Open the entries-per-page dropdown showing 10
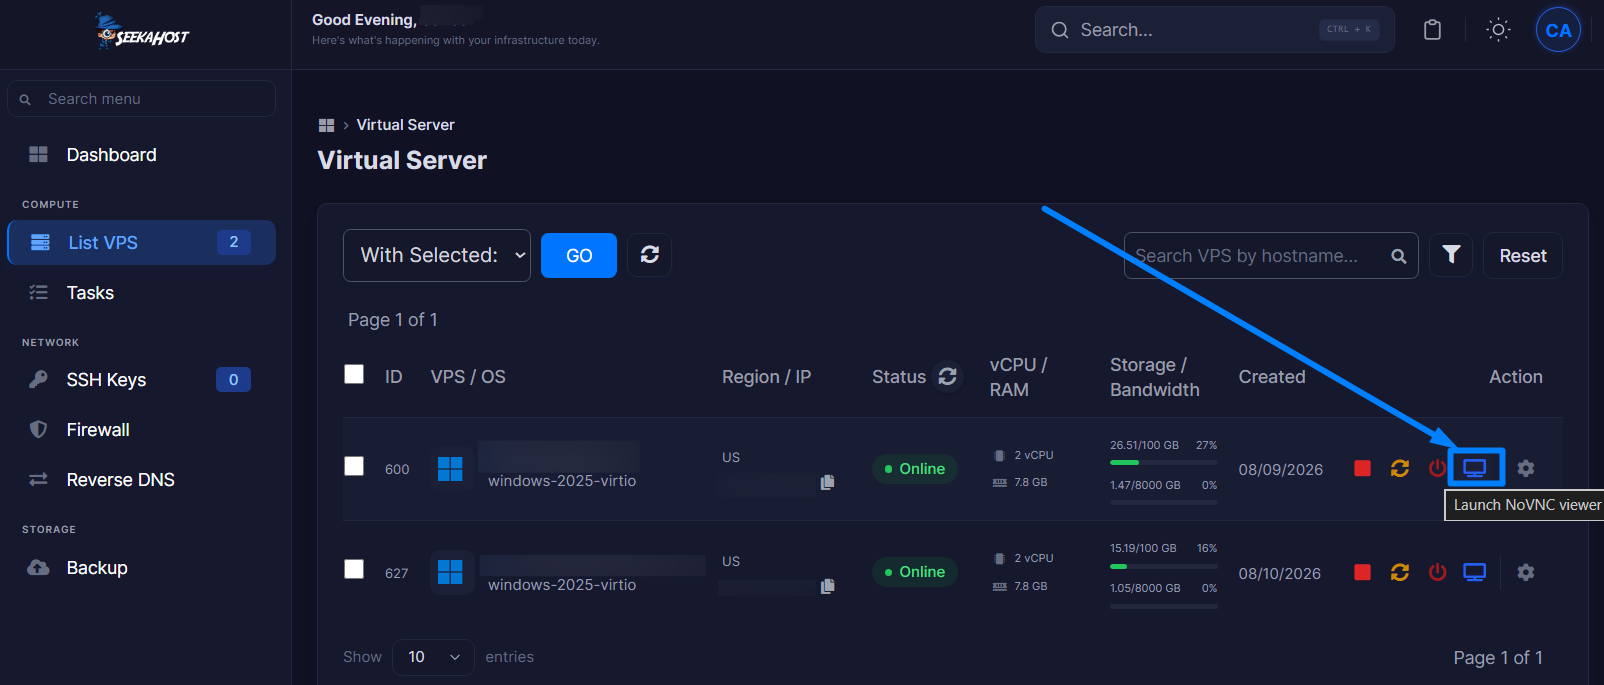 coord(433,657)
